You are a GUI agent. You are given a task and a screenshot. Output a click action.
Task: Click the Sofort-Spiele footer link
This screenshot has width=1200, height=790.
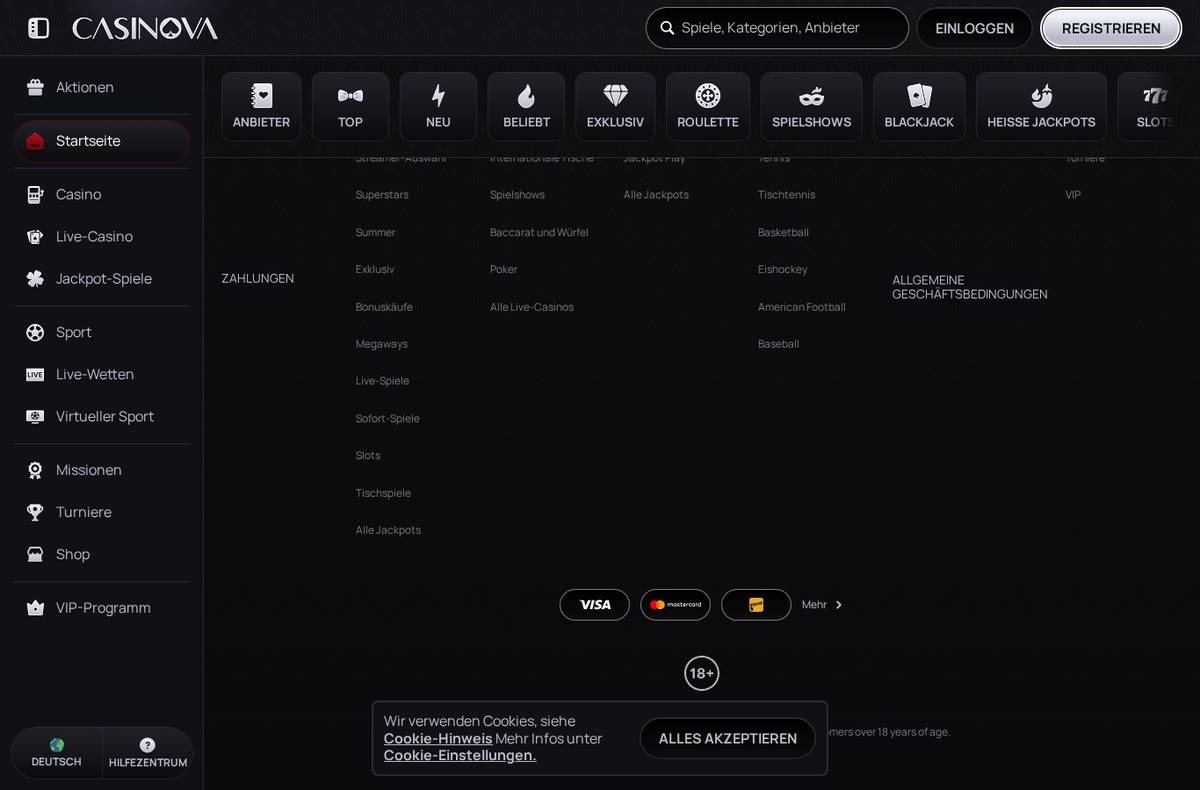[x=388, y=418]
